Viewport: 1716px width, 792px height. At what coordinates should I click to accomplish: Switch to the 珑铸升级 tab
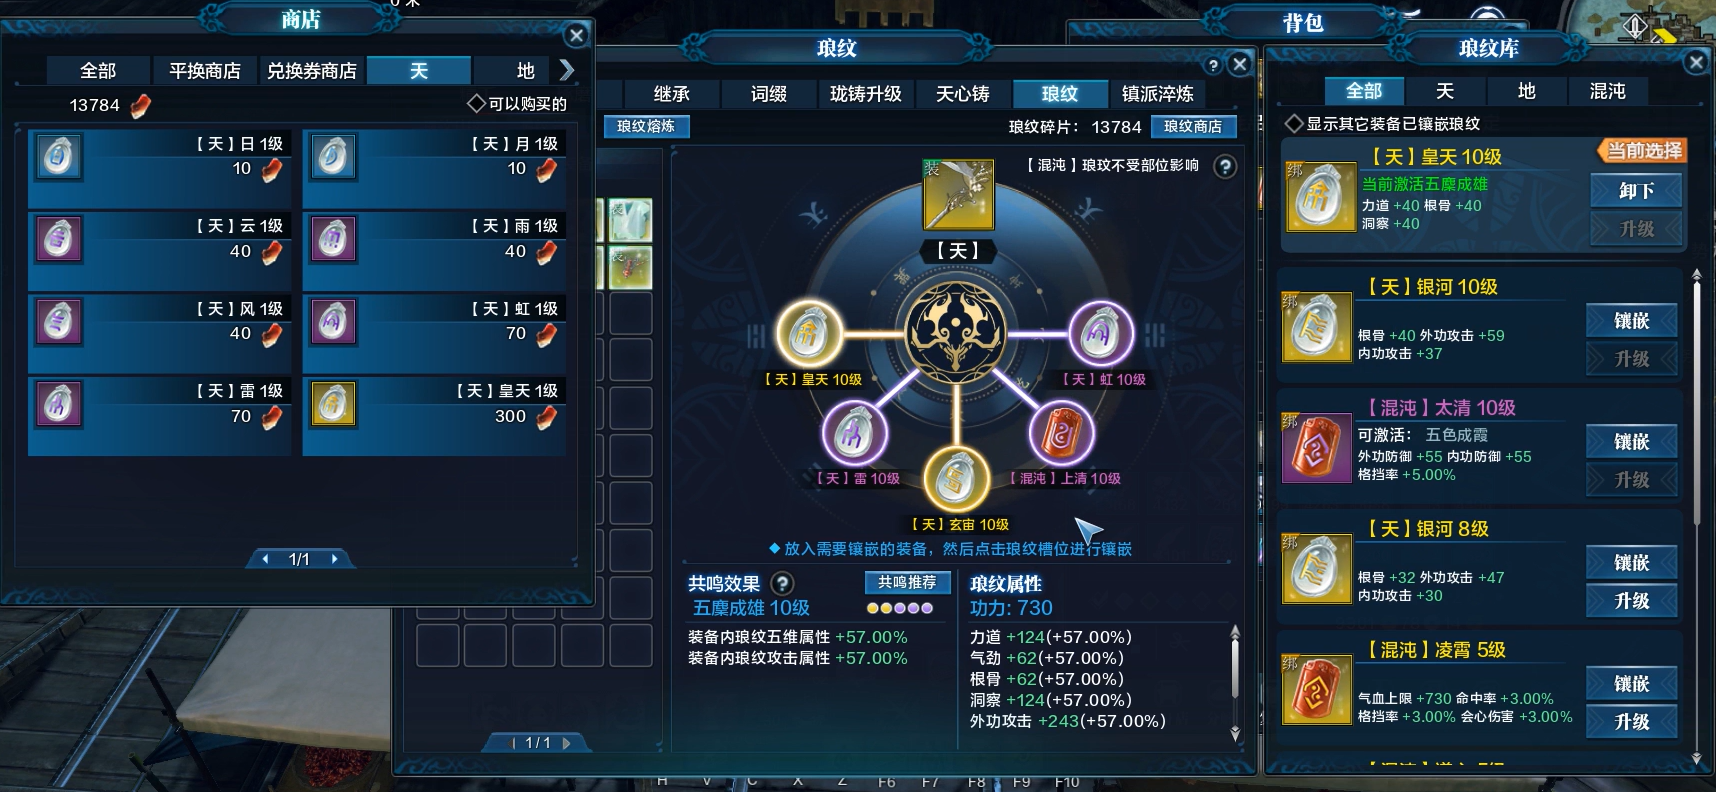point(865,94)
